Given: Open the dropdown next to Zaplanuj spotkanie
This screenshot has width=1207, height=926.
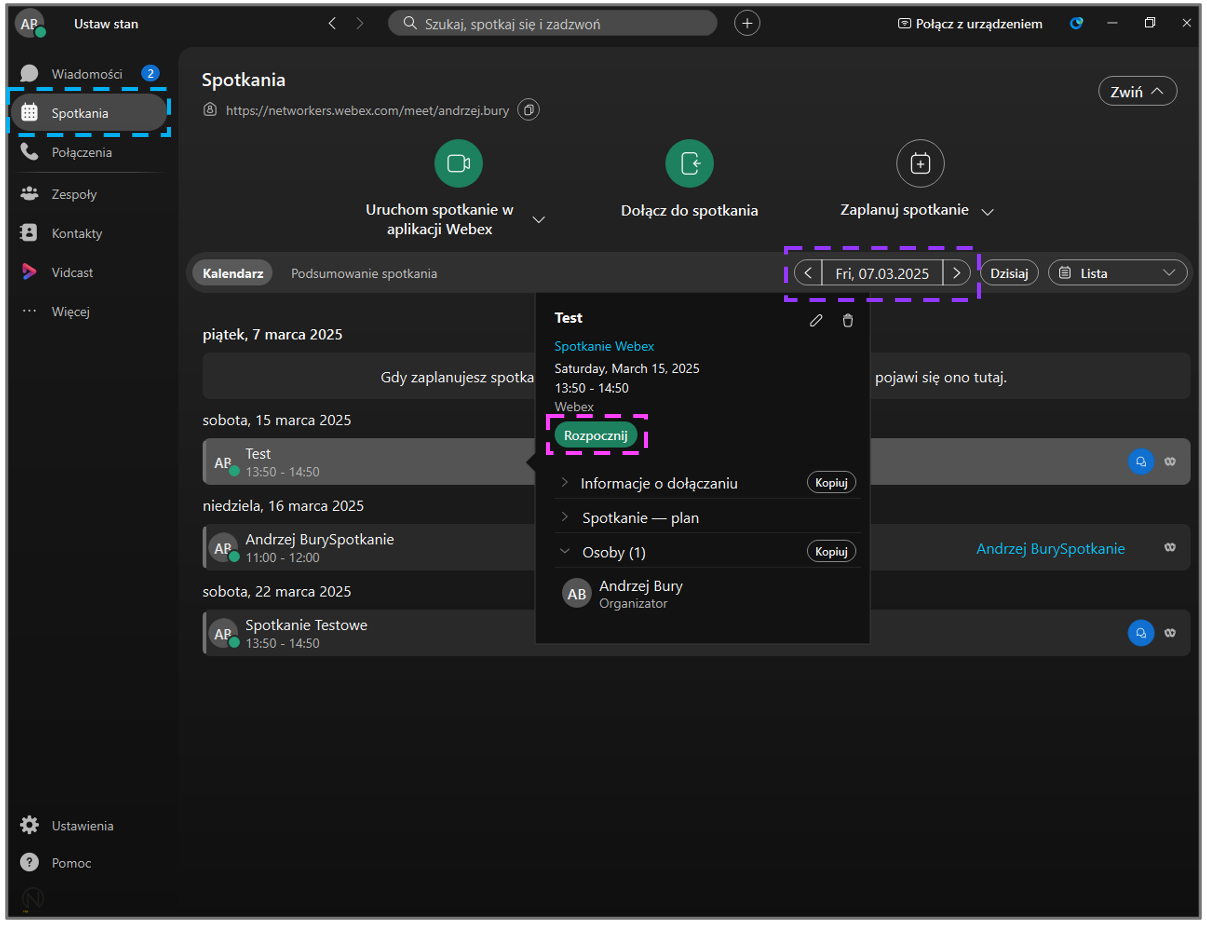Looking at the screenshot, I should pyautogui.click(x=988, y=211).
